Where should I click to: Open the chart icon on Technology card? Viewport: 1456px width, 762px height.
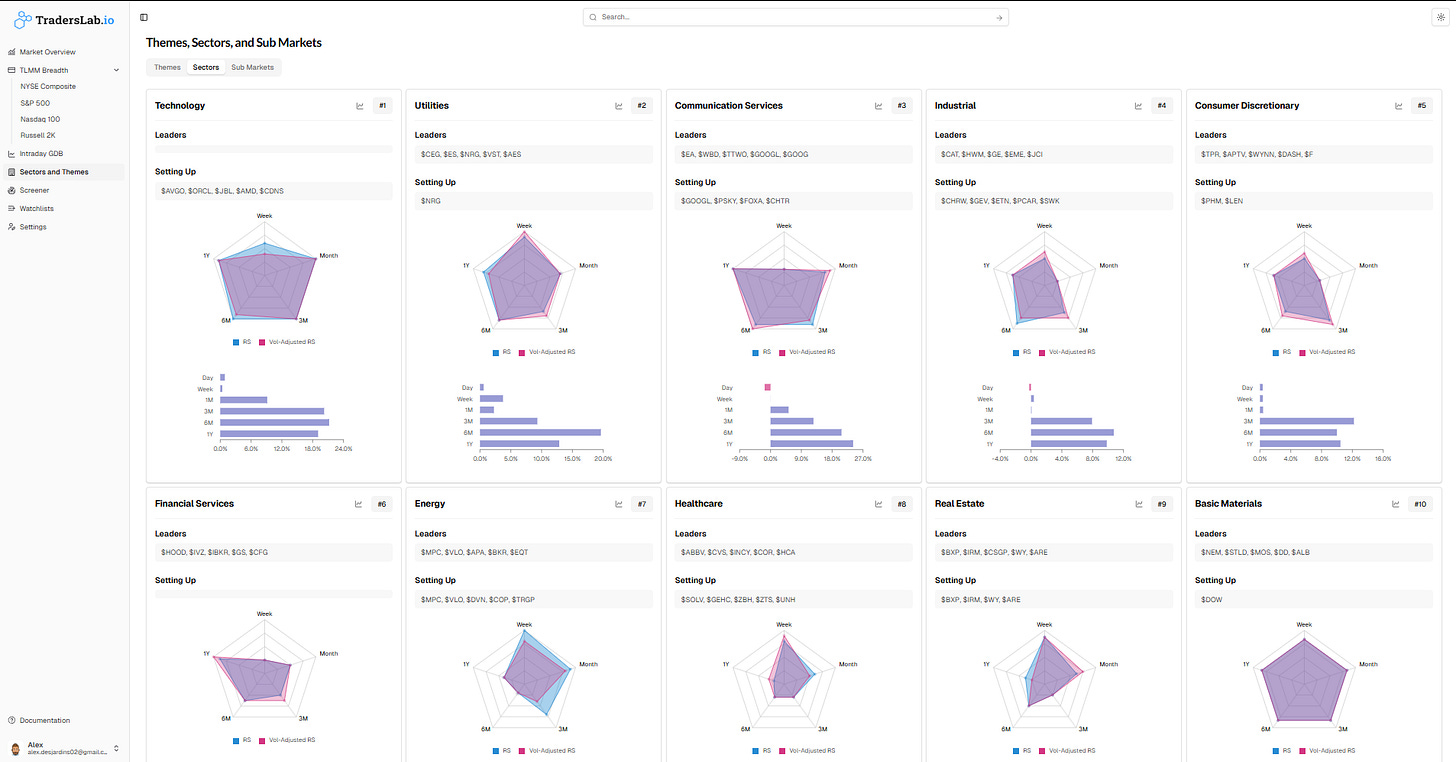[x=359, y=105]
